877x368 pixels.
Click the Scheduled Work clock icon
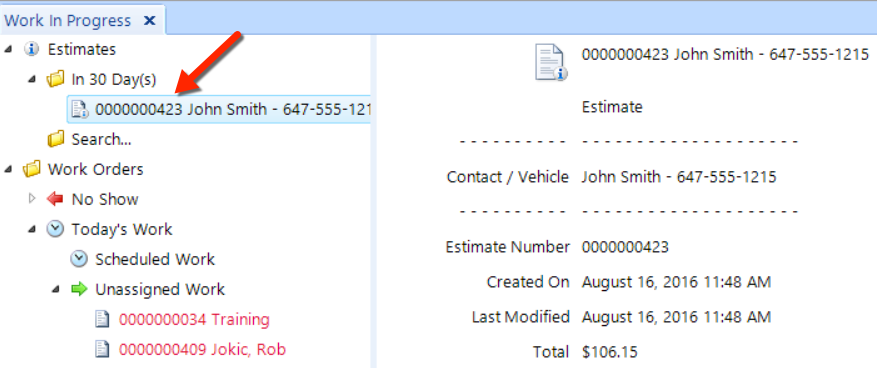(79, 259)
